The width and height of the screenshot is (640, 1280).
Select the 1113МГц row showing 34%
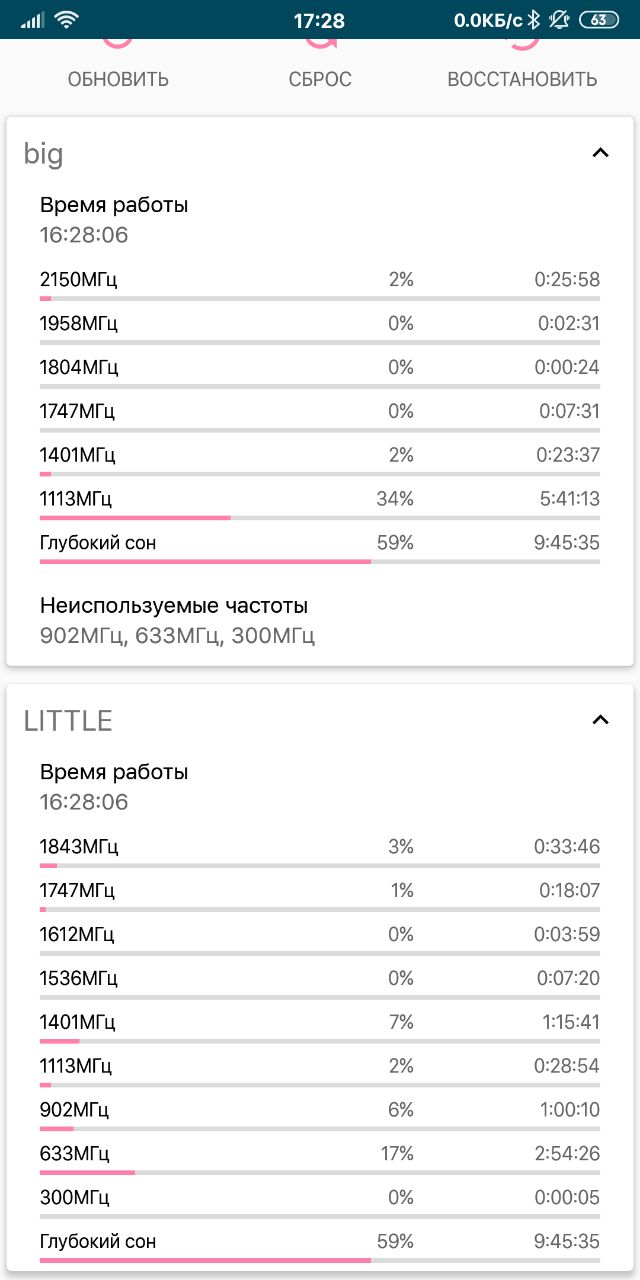click(320, 501)
